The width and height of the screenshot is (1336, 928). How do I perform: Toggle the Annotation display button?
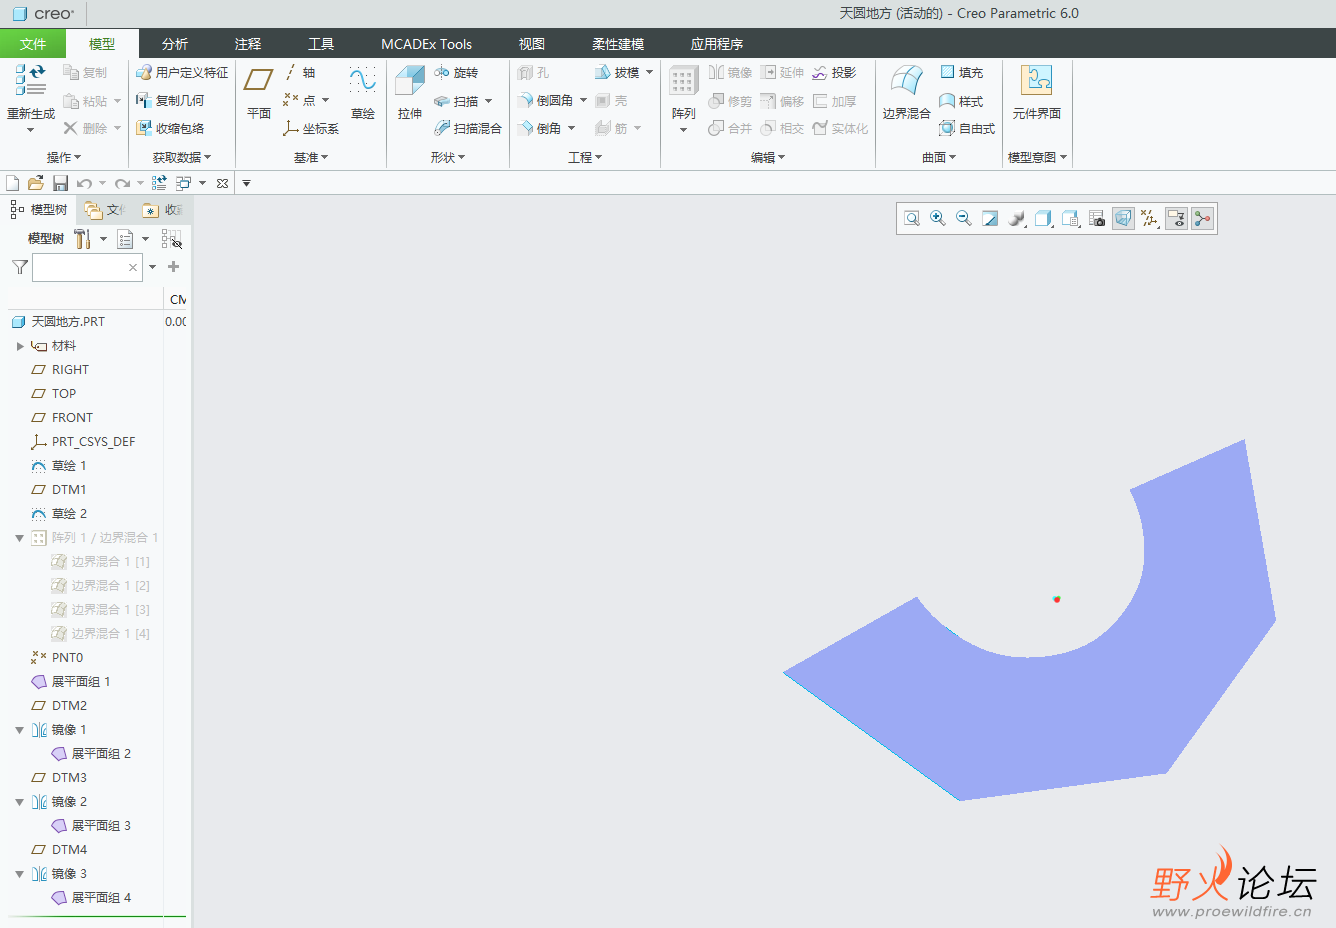click(1176, 219)
